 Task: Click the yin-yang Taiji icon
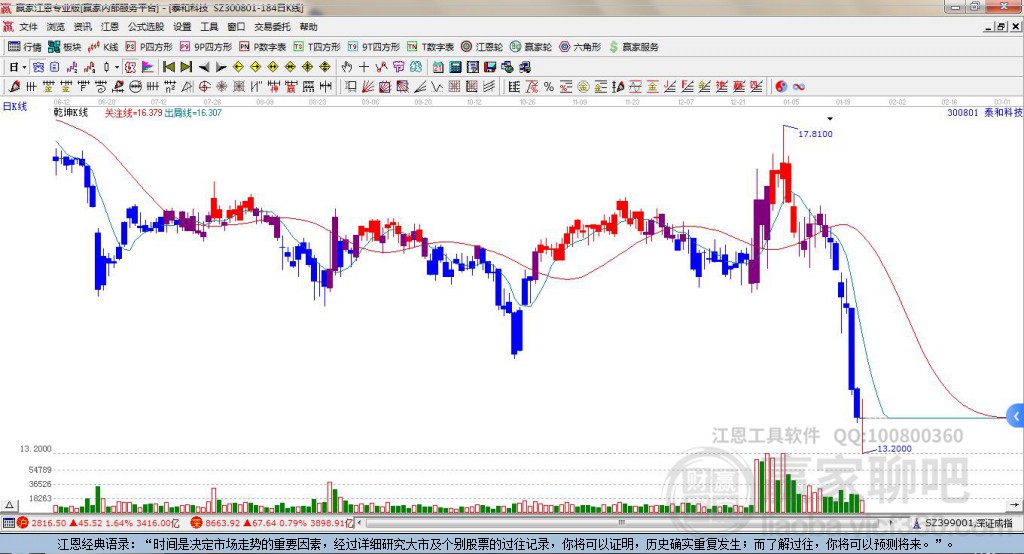781,87
